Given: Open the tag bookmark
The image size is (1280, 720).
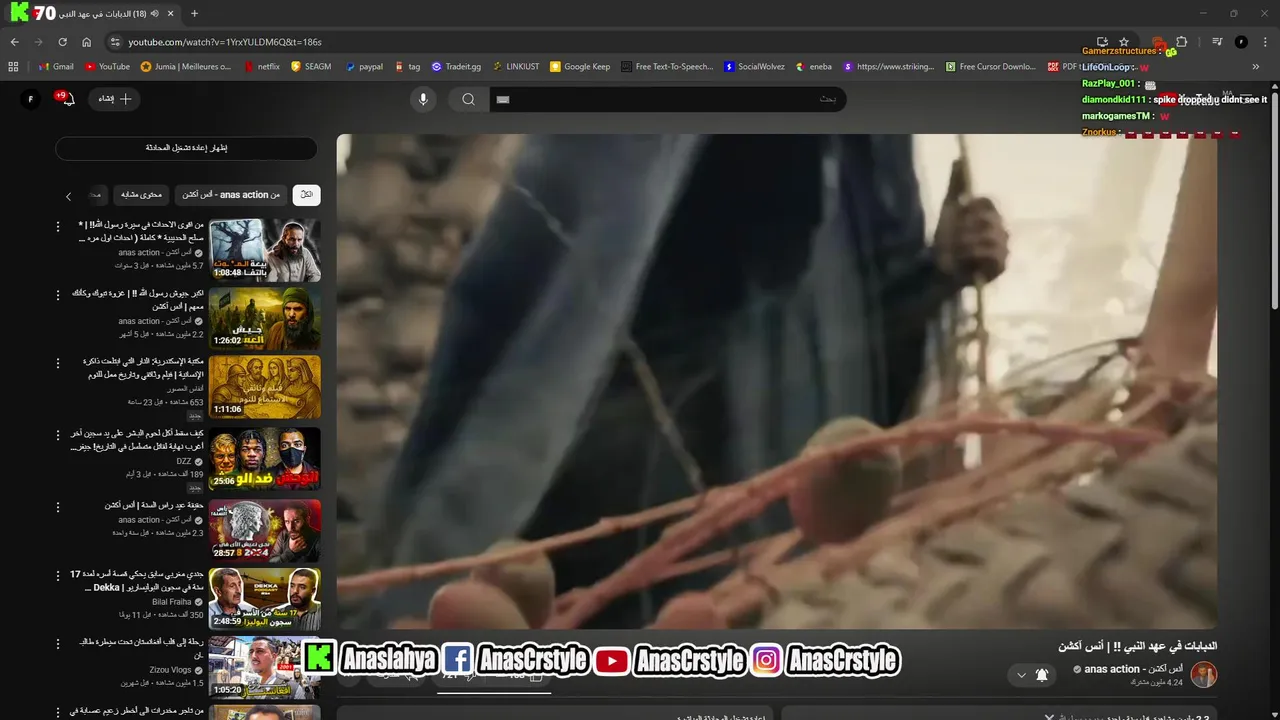Looking at the screenshot, I should (407, 67).
